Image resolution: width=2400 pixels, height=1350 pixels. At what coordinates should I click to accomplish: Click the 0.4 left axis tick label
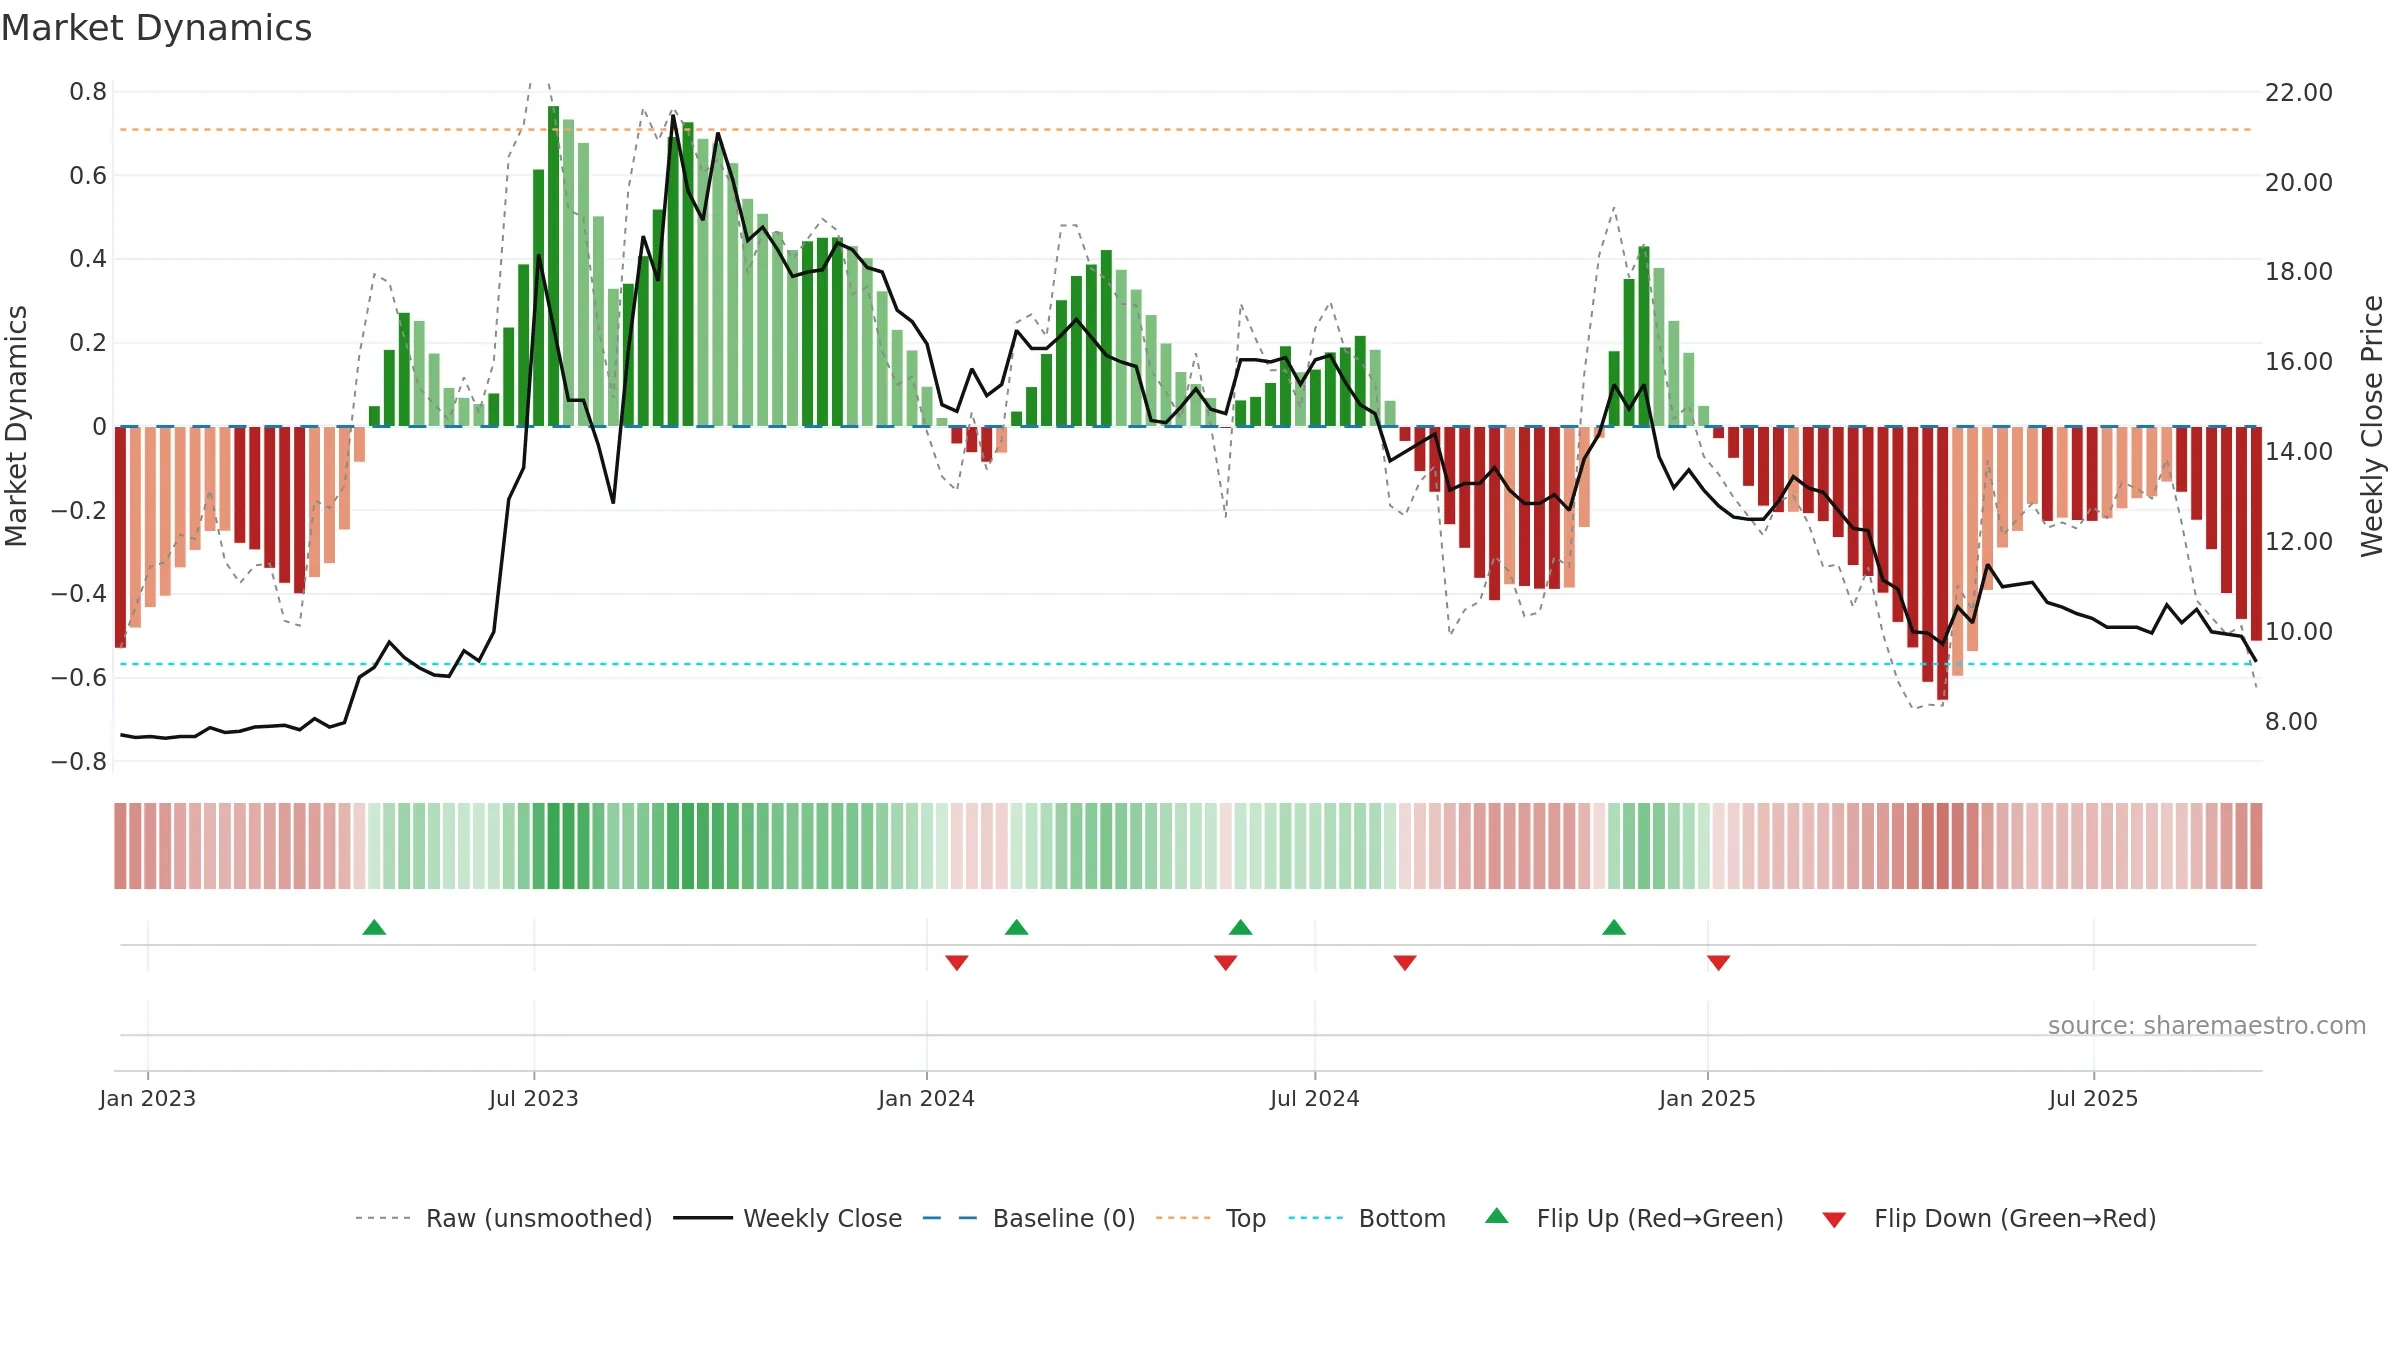pos(88,259)
